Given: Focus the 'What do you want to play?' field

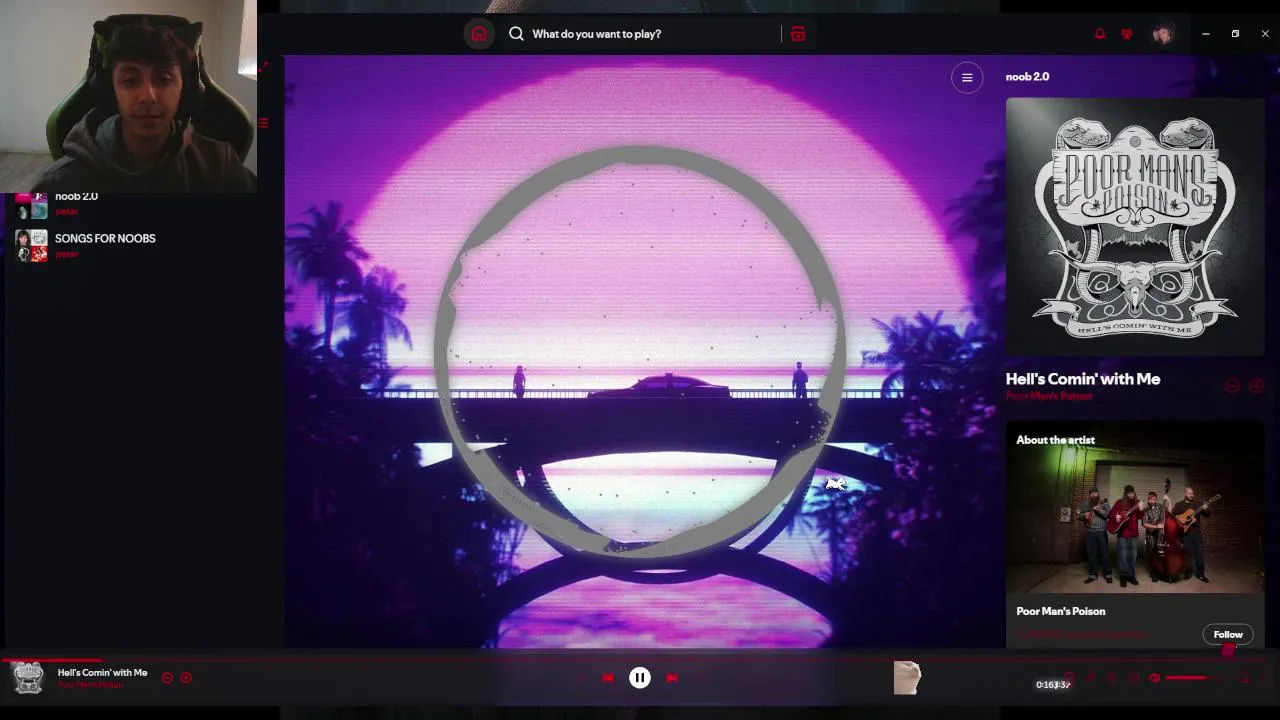Looking at the screenshot, I should pyautogui.click(x=640, y=34).
